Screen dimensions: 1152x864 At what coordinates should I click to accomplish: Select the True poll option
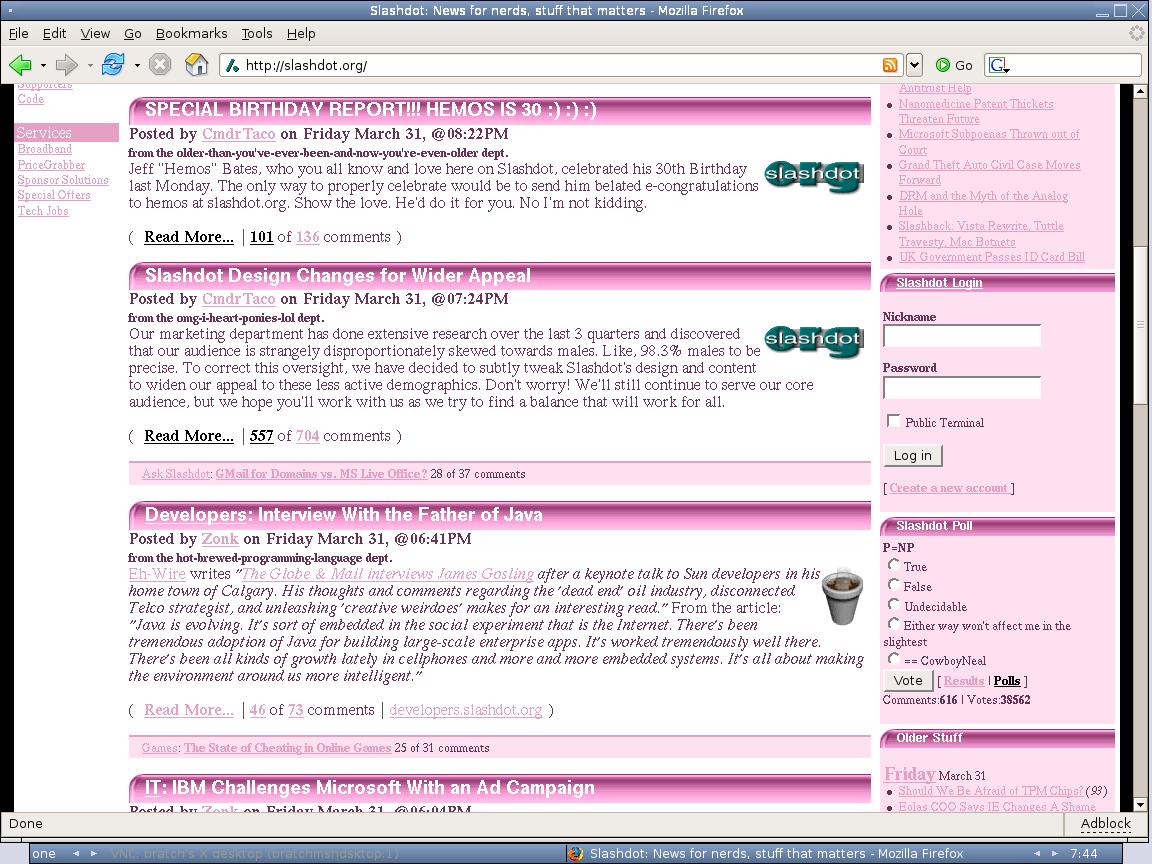click(x=893, y=565)
